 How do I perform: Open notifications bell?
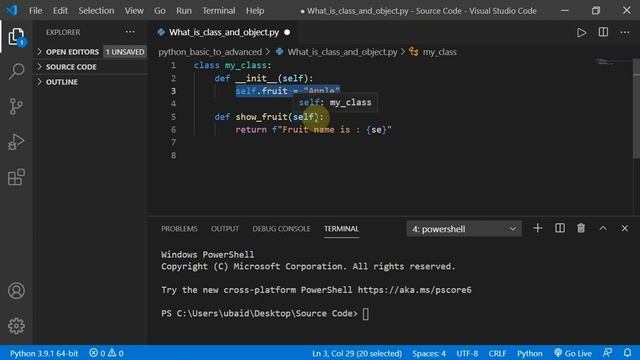point(627,353)
